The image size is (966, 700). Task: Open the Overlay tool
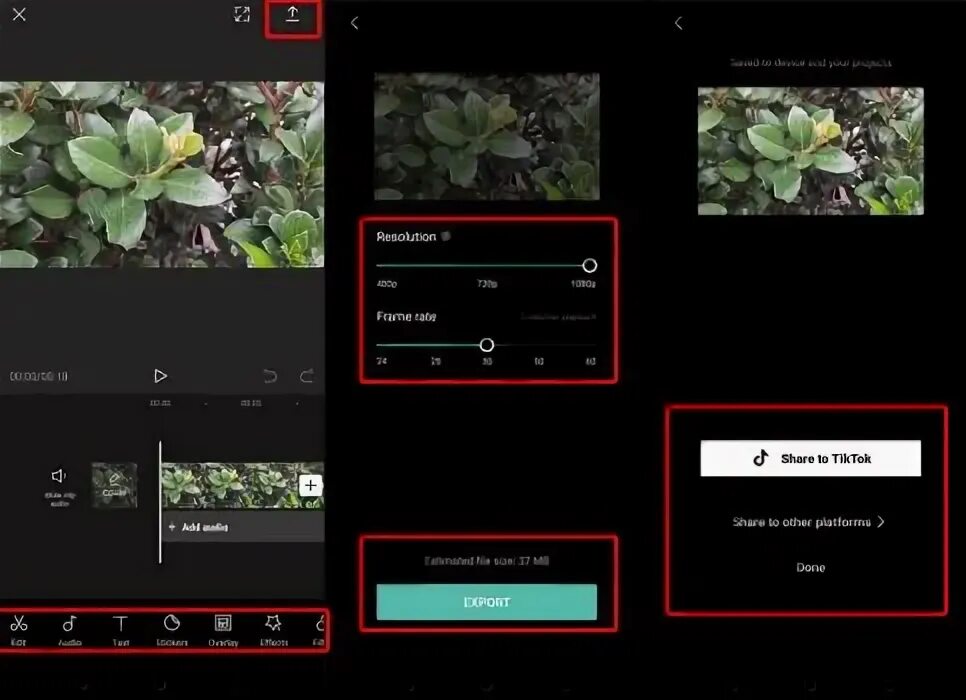click(x=223, y=630)
